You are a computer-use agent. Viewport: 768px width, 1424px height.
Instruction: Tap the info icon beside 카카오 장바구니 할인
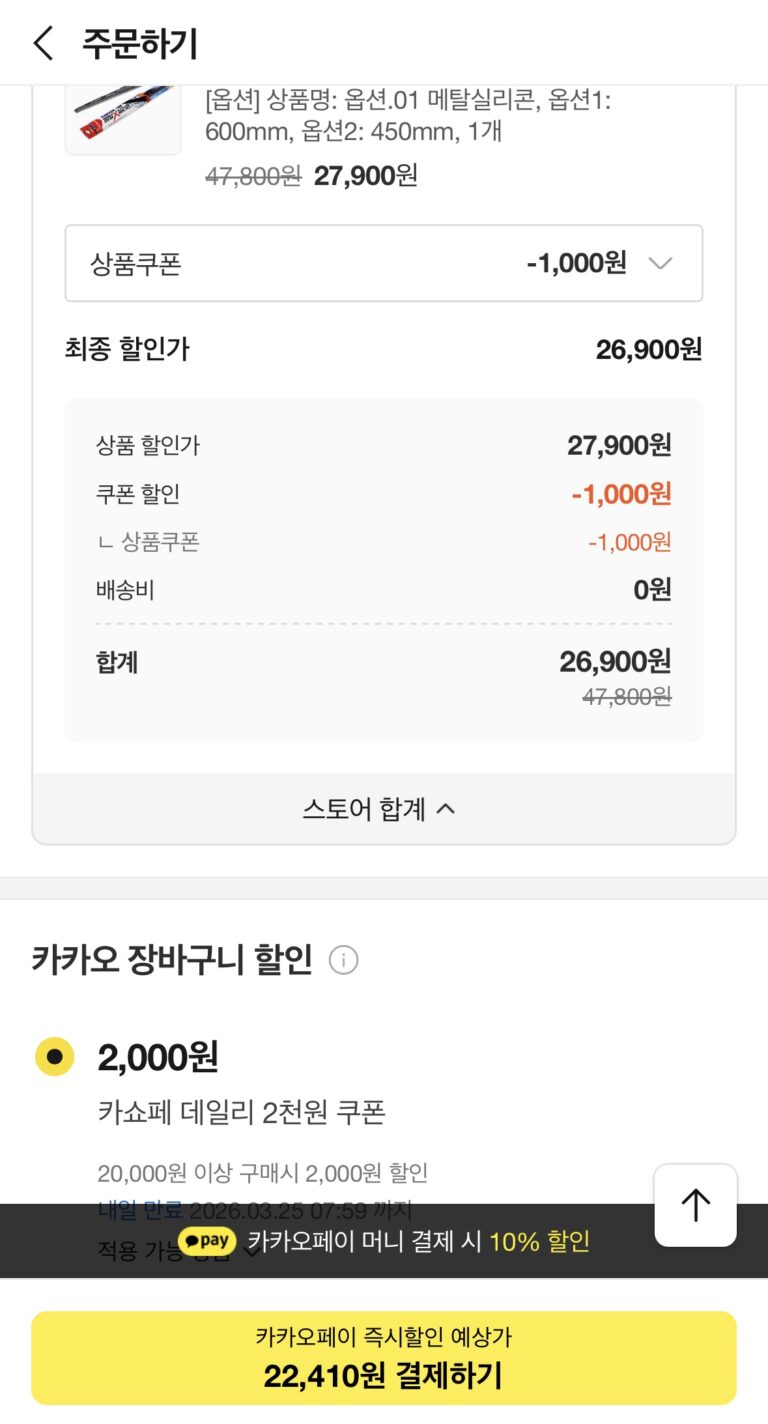coord(343,961)
